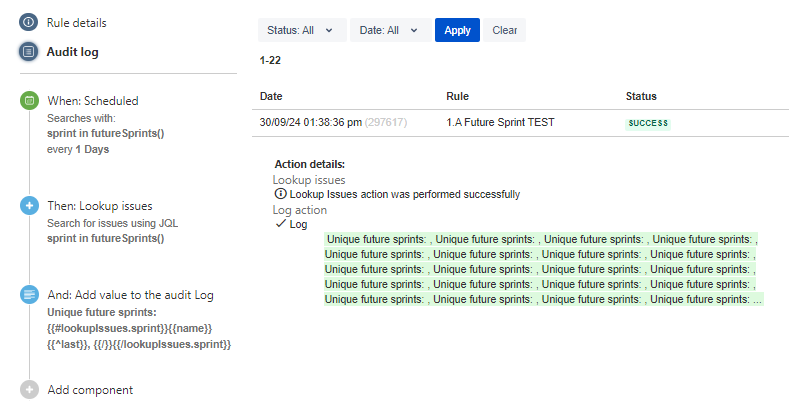Open the Add value to audit Log step
The height and width of the screenshot is (416, 789).
(130, 295)
